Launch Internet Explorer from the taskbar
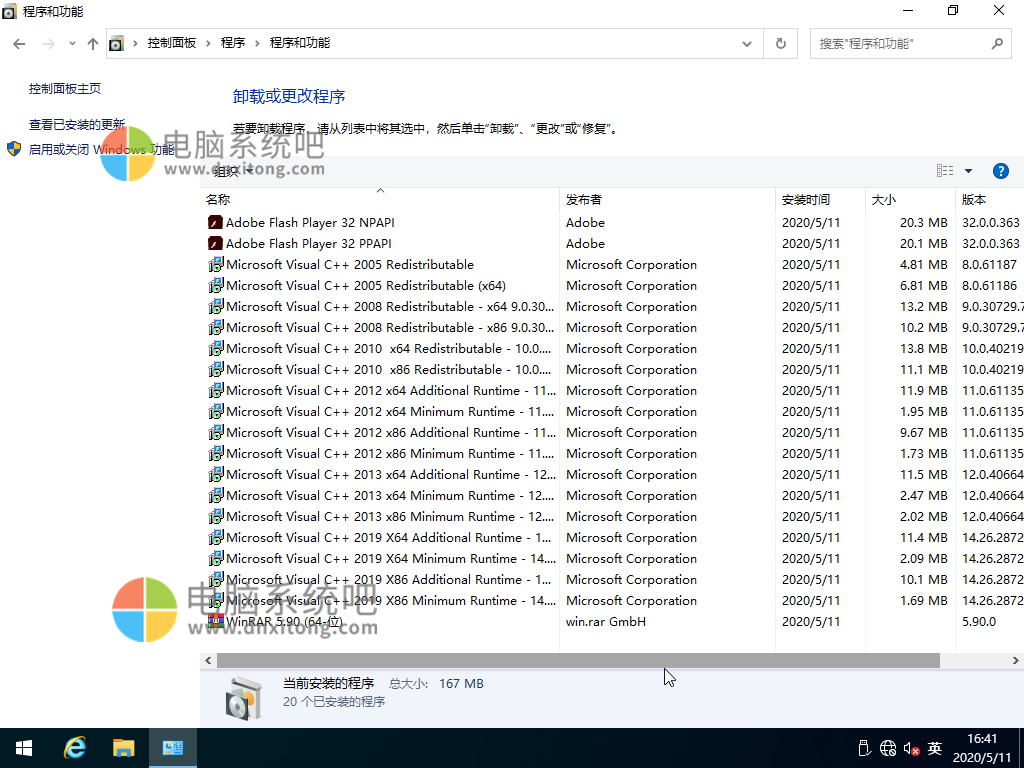 74,747
